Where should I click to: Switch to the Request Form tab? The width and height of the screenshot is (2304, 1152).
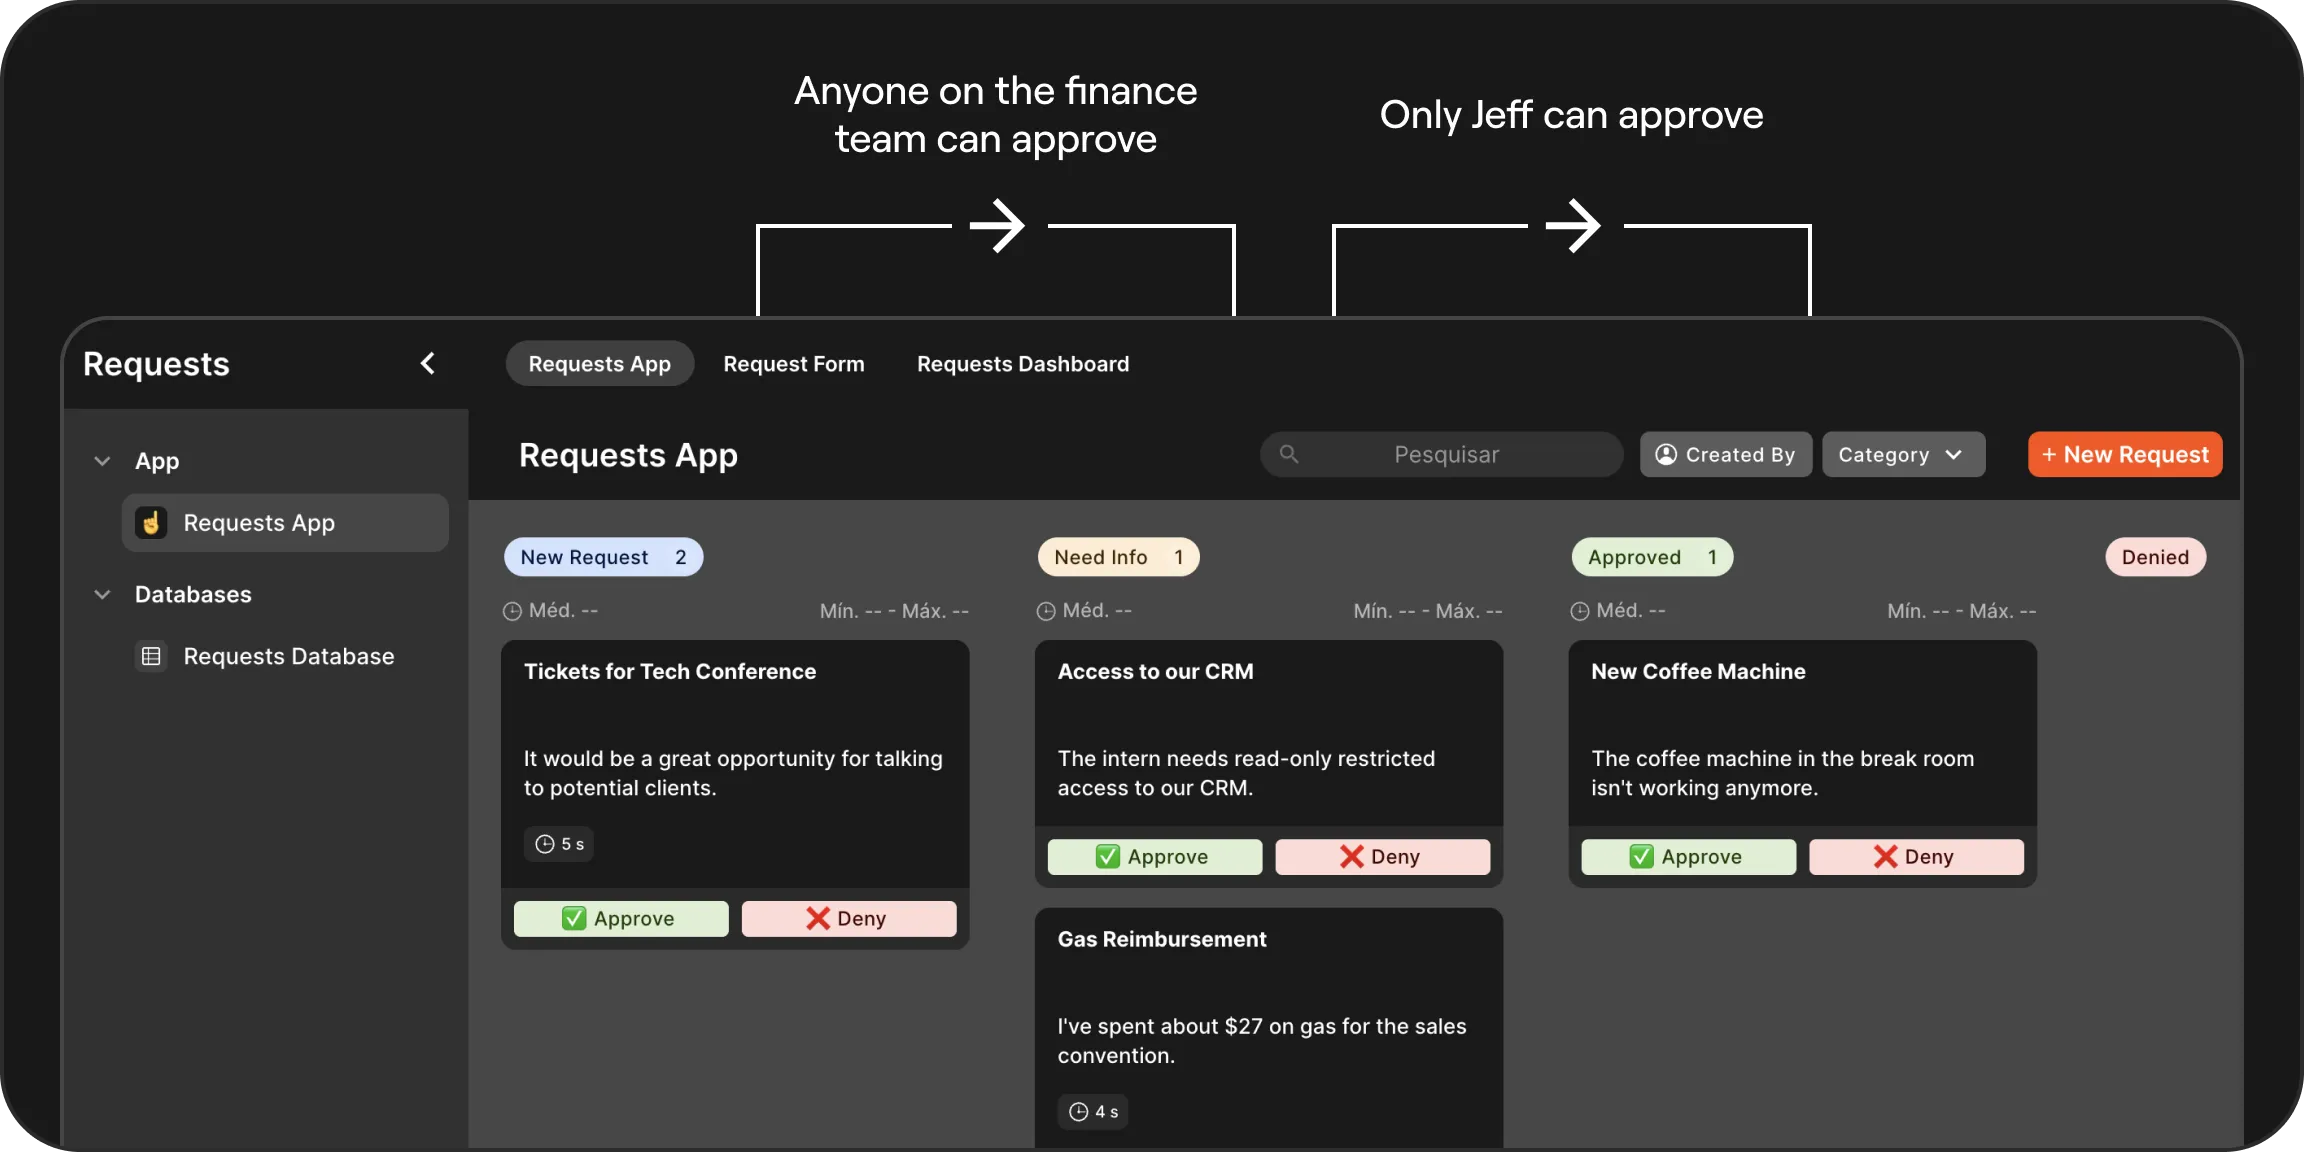tap(793, 363)
